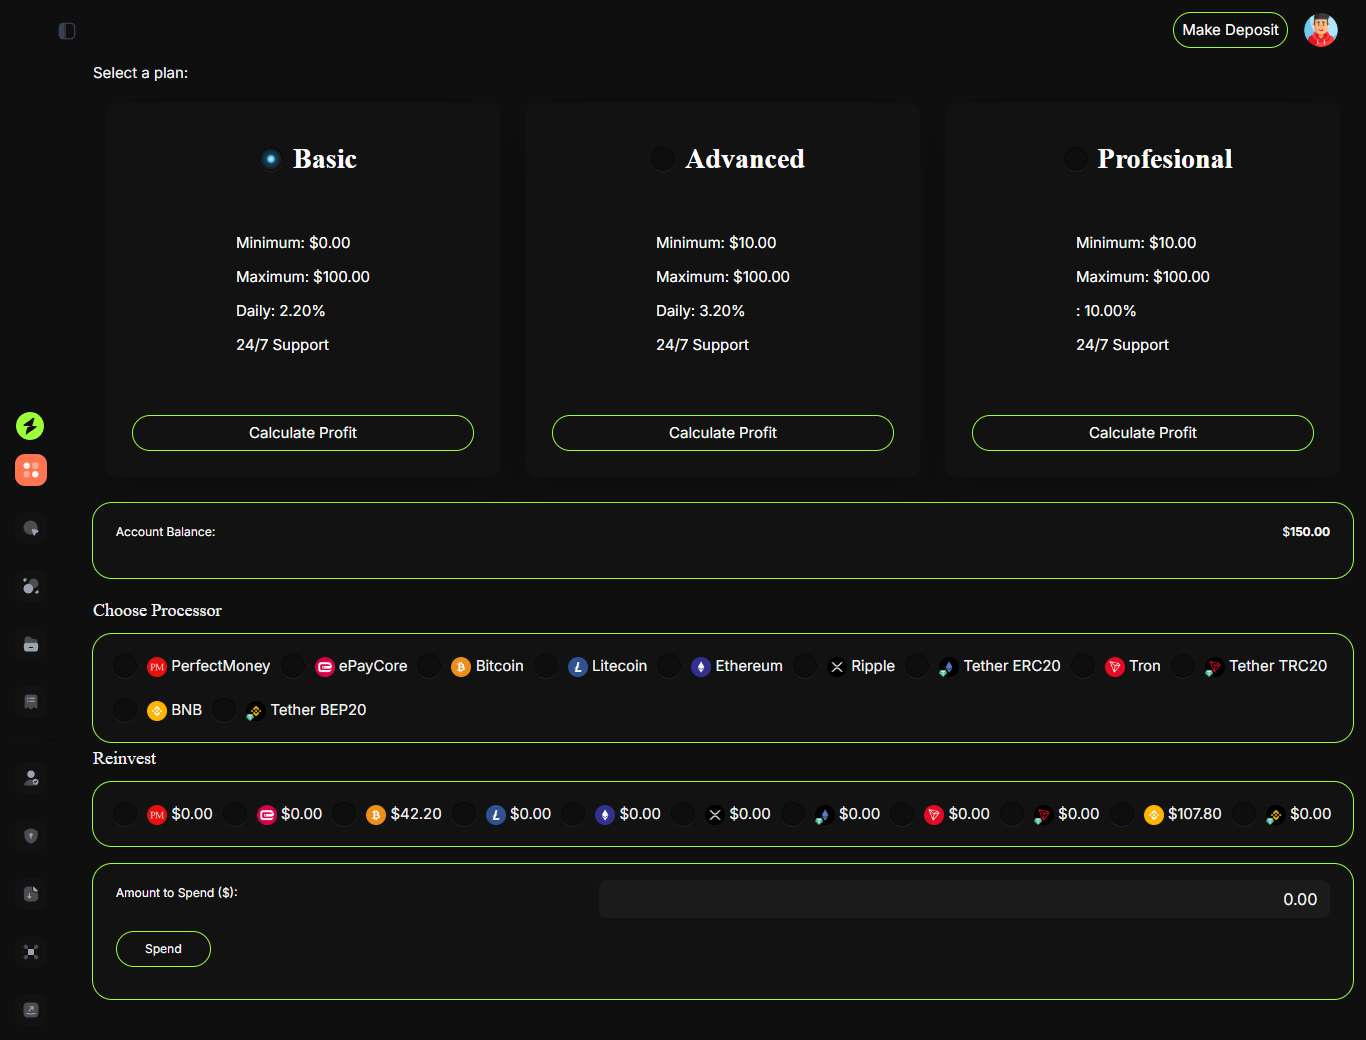Click the ePayCore logo in Choose Processor
The width and height of the screenshot is (1366, 1040).
(x=324, y=667)
